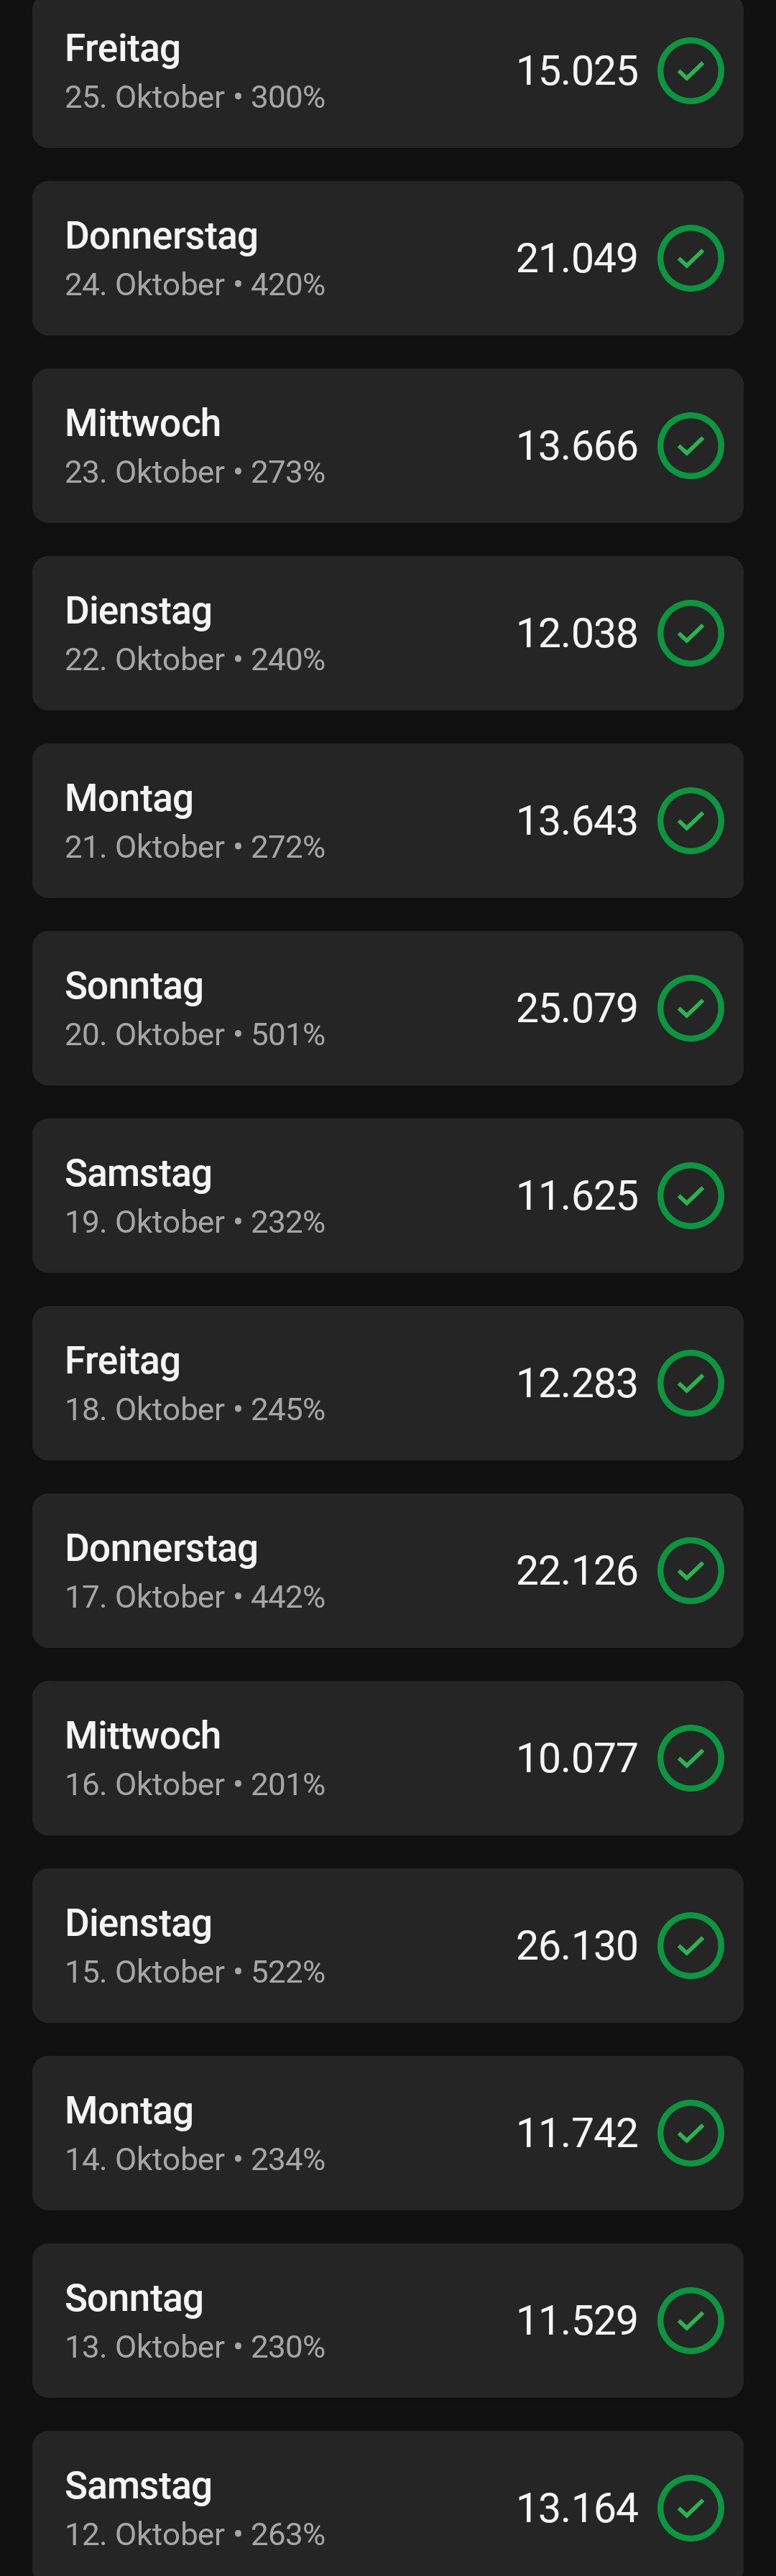
Task: Tap the 11.529 value on Sonntag
Action: click(576, 2320)
